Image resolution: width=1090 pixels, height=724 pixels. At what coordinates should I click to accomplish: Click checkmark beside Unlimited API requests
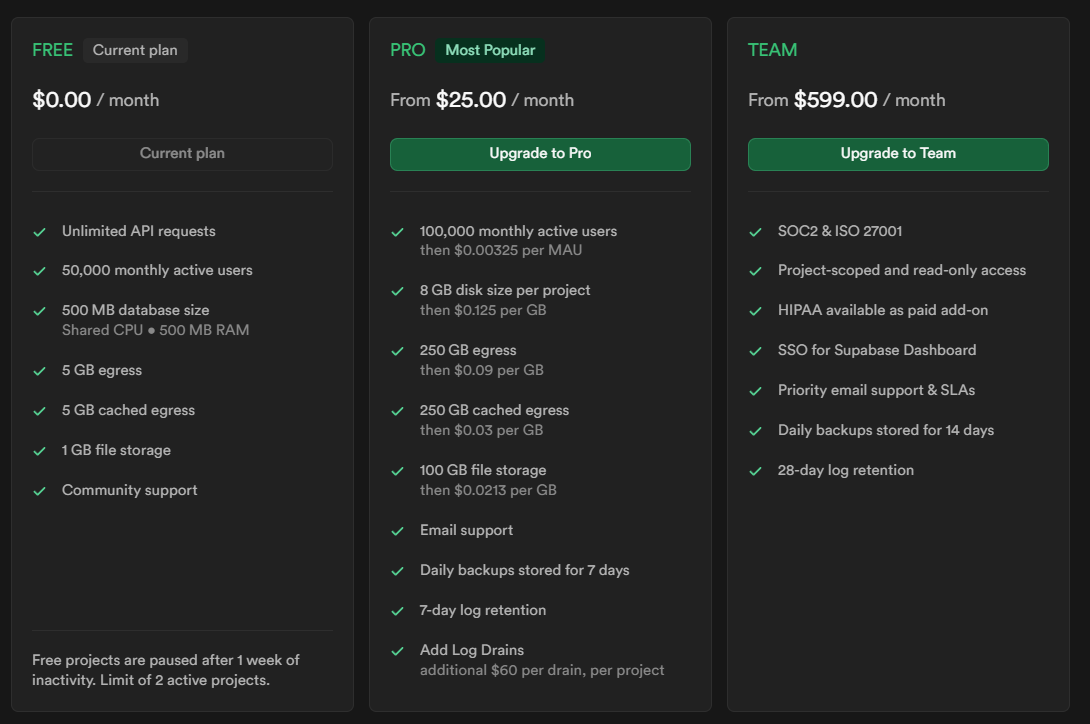click(40, 232)
